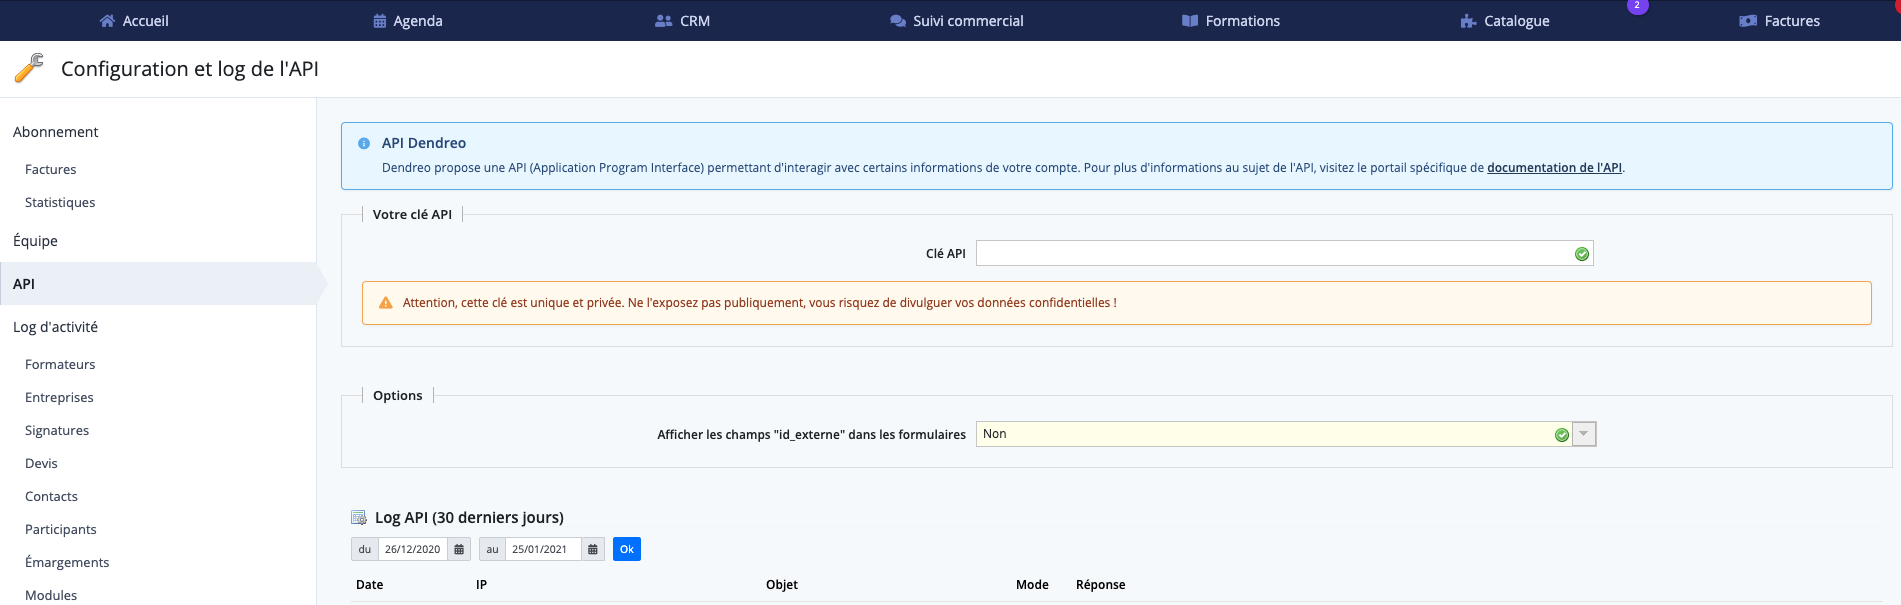
Task: Click the 'Options' section legend
Action: pos(398,396)
